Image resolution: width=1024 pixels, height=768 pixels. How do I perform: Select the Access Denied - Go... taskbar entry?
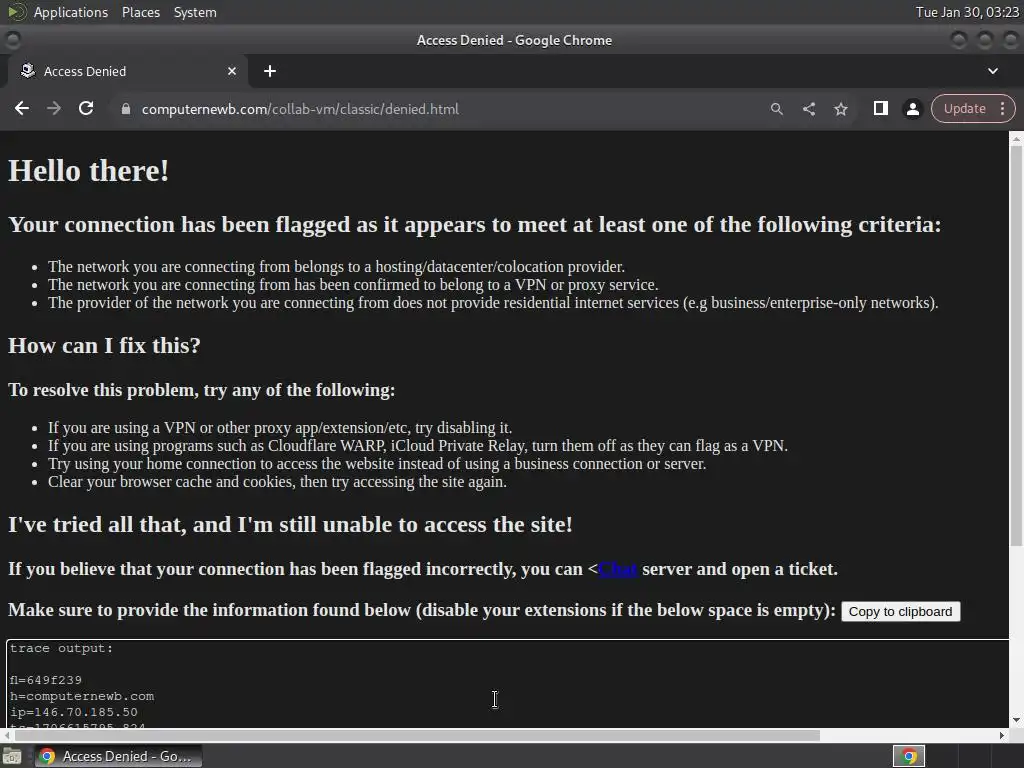[118, 756]
